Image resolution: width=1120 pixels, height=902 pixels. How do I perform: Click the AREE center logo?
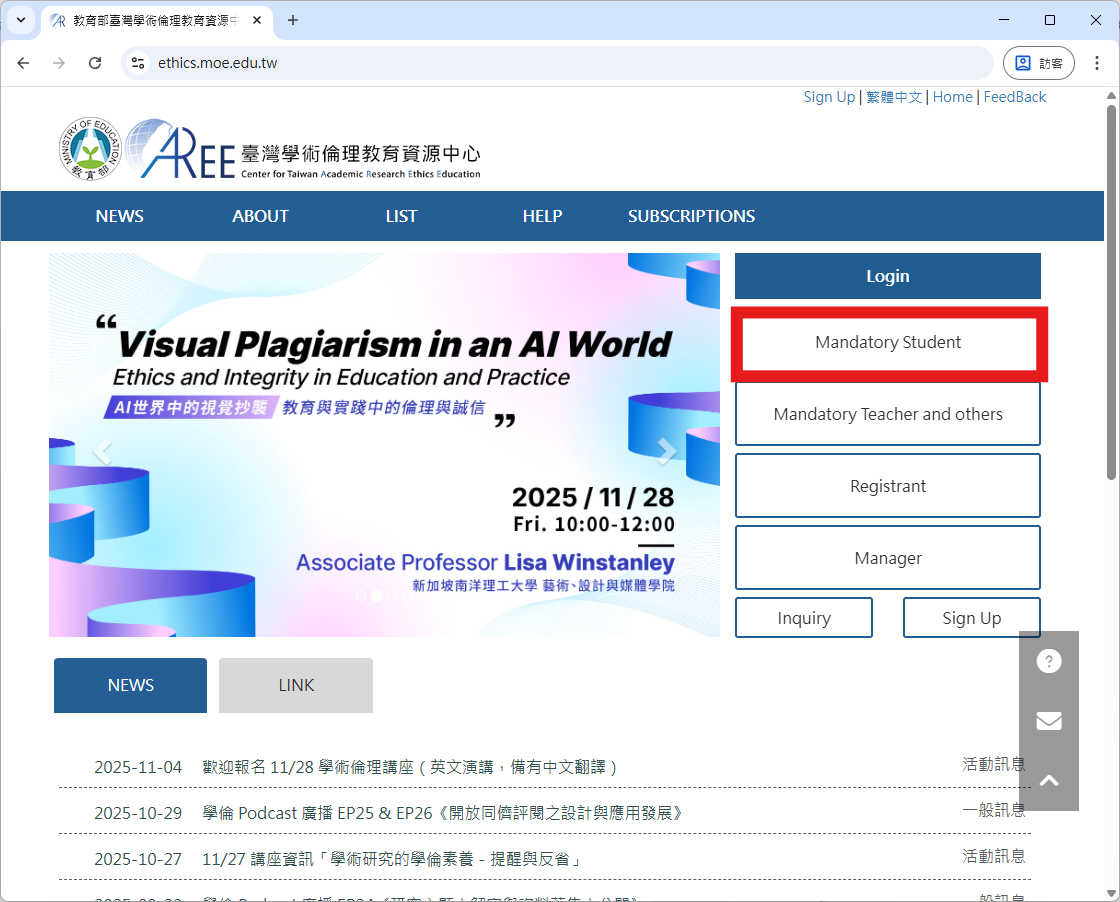click(310, 153)
